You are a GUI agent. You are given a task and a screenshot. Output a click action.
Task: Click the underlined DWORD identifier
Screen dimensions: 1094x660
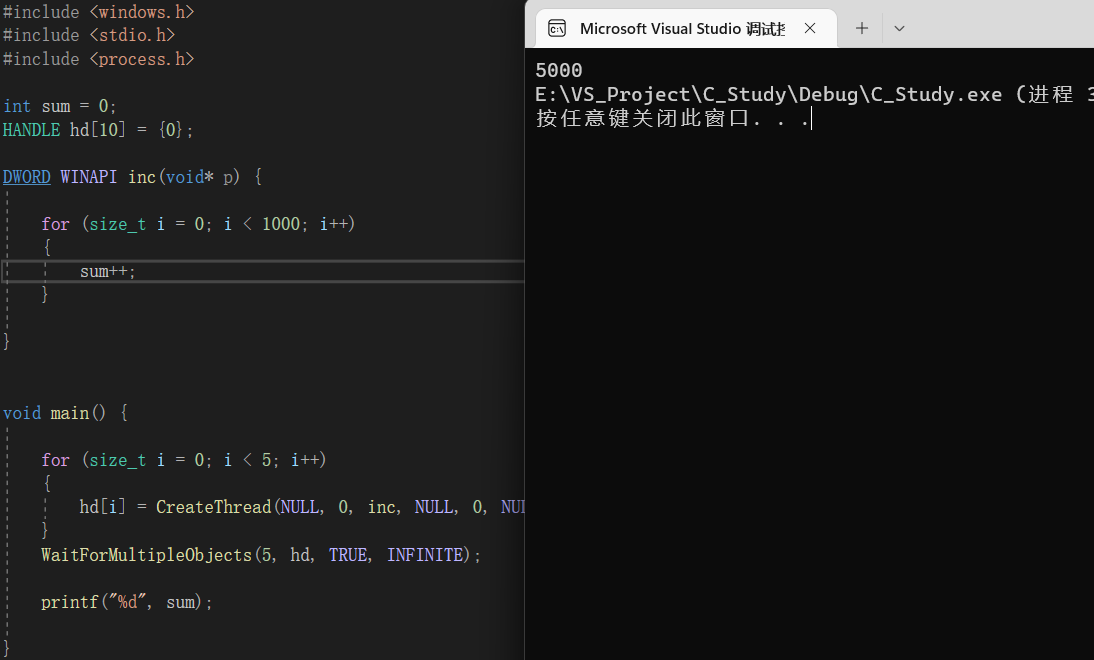[x=26, y=176]
